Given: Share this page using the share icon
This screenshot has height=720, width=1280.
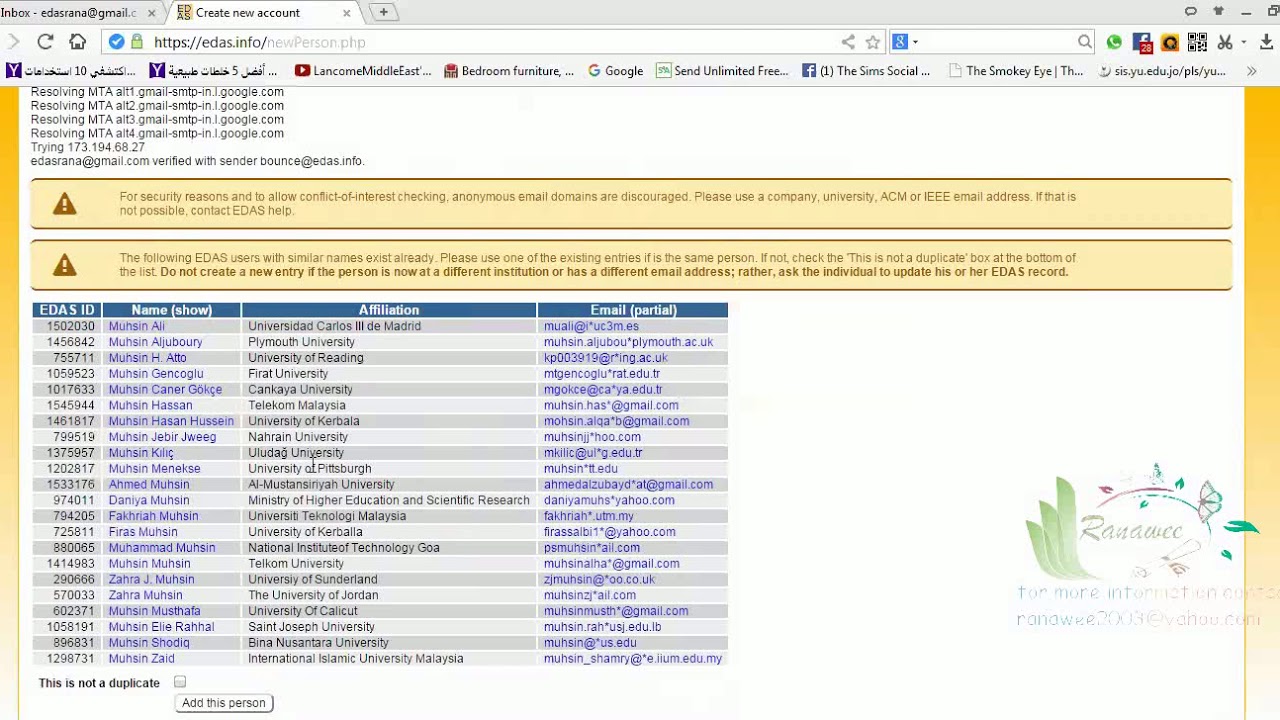Looking at the screenshot, I should tap(848, 42).
